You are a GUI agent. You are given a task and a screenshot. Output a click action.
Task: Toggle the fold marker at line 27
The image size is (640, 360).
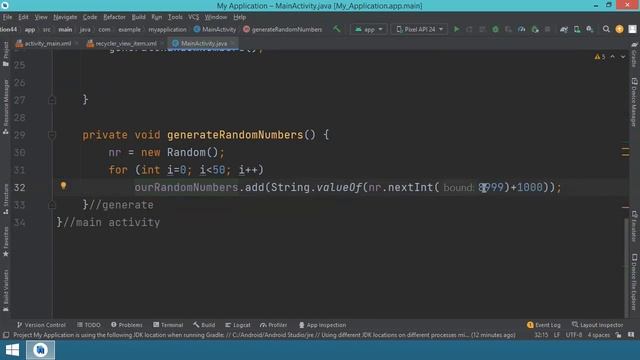click(52, 100)
